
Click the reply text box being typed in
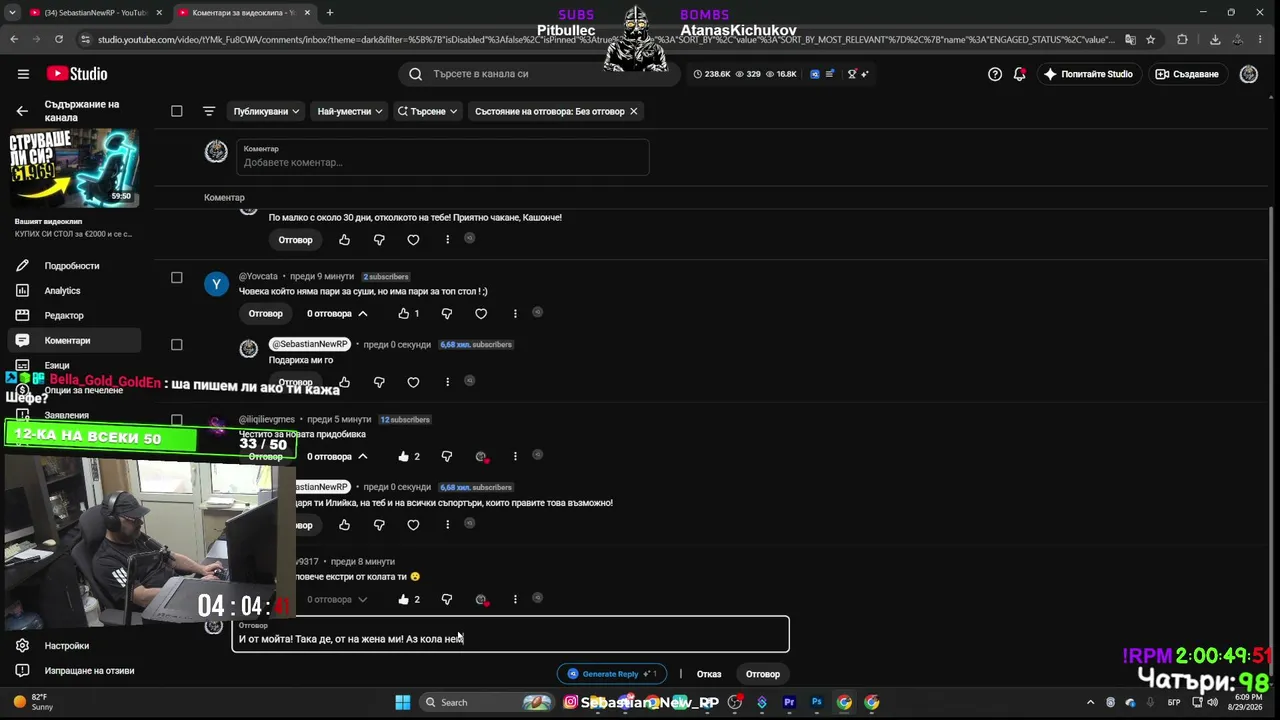click(511, 634)
